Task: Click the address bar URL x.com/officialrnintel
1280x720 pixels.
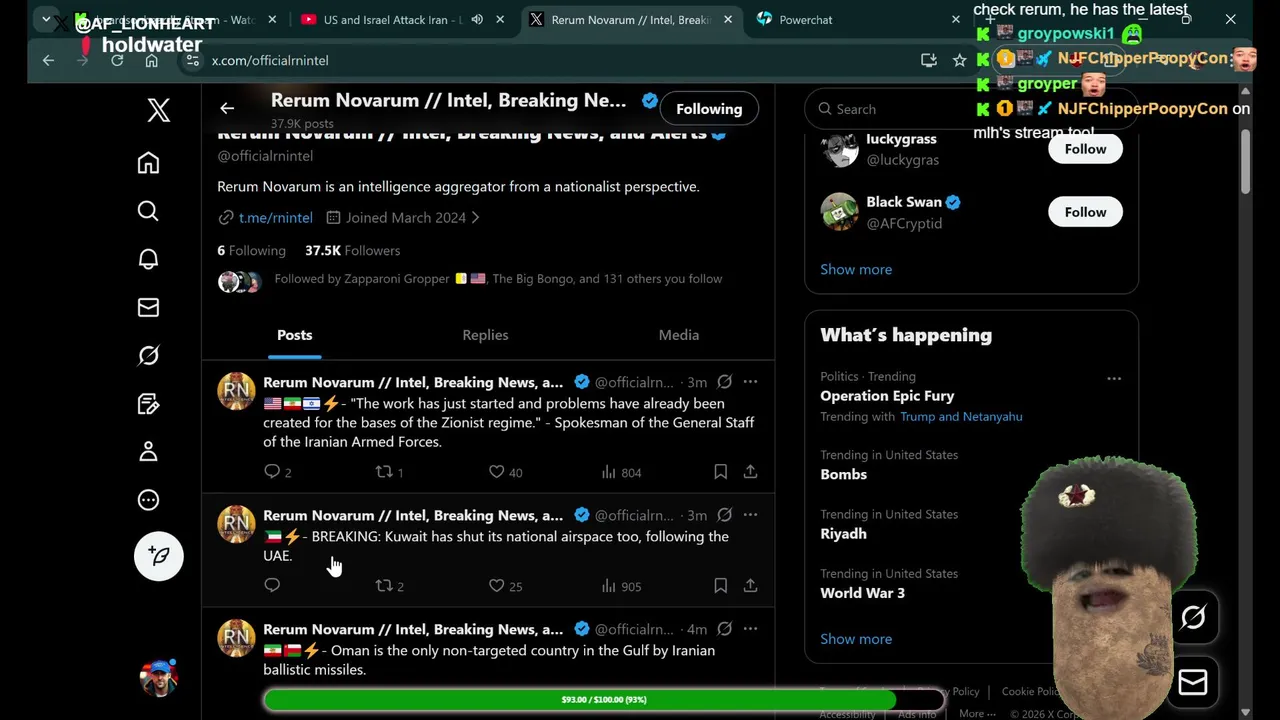Action: click(270, 60)
